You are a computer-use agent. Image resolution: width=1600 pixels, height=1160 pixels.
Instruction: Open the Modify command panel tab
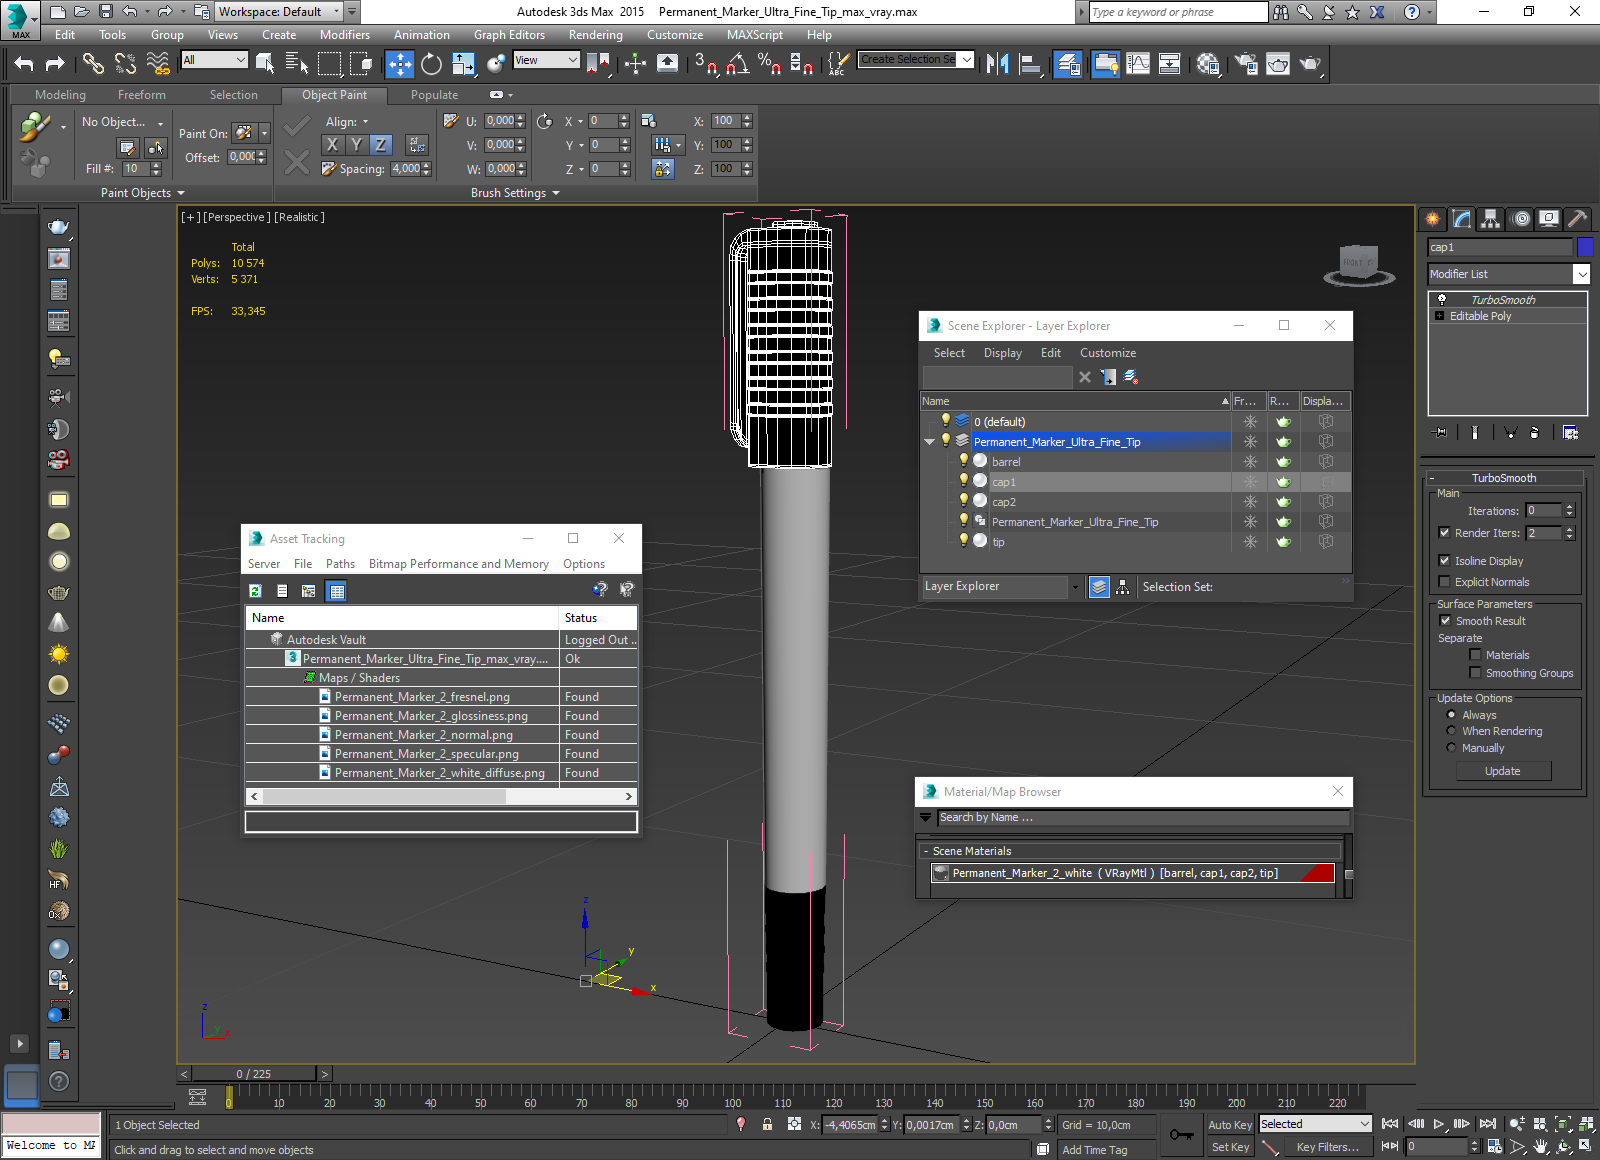point(1462,218)
